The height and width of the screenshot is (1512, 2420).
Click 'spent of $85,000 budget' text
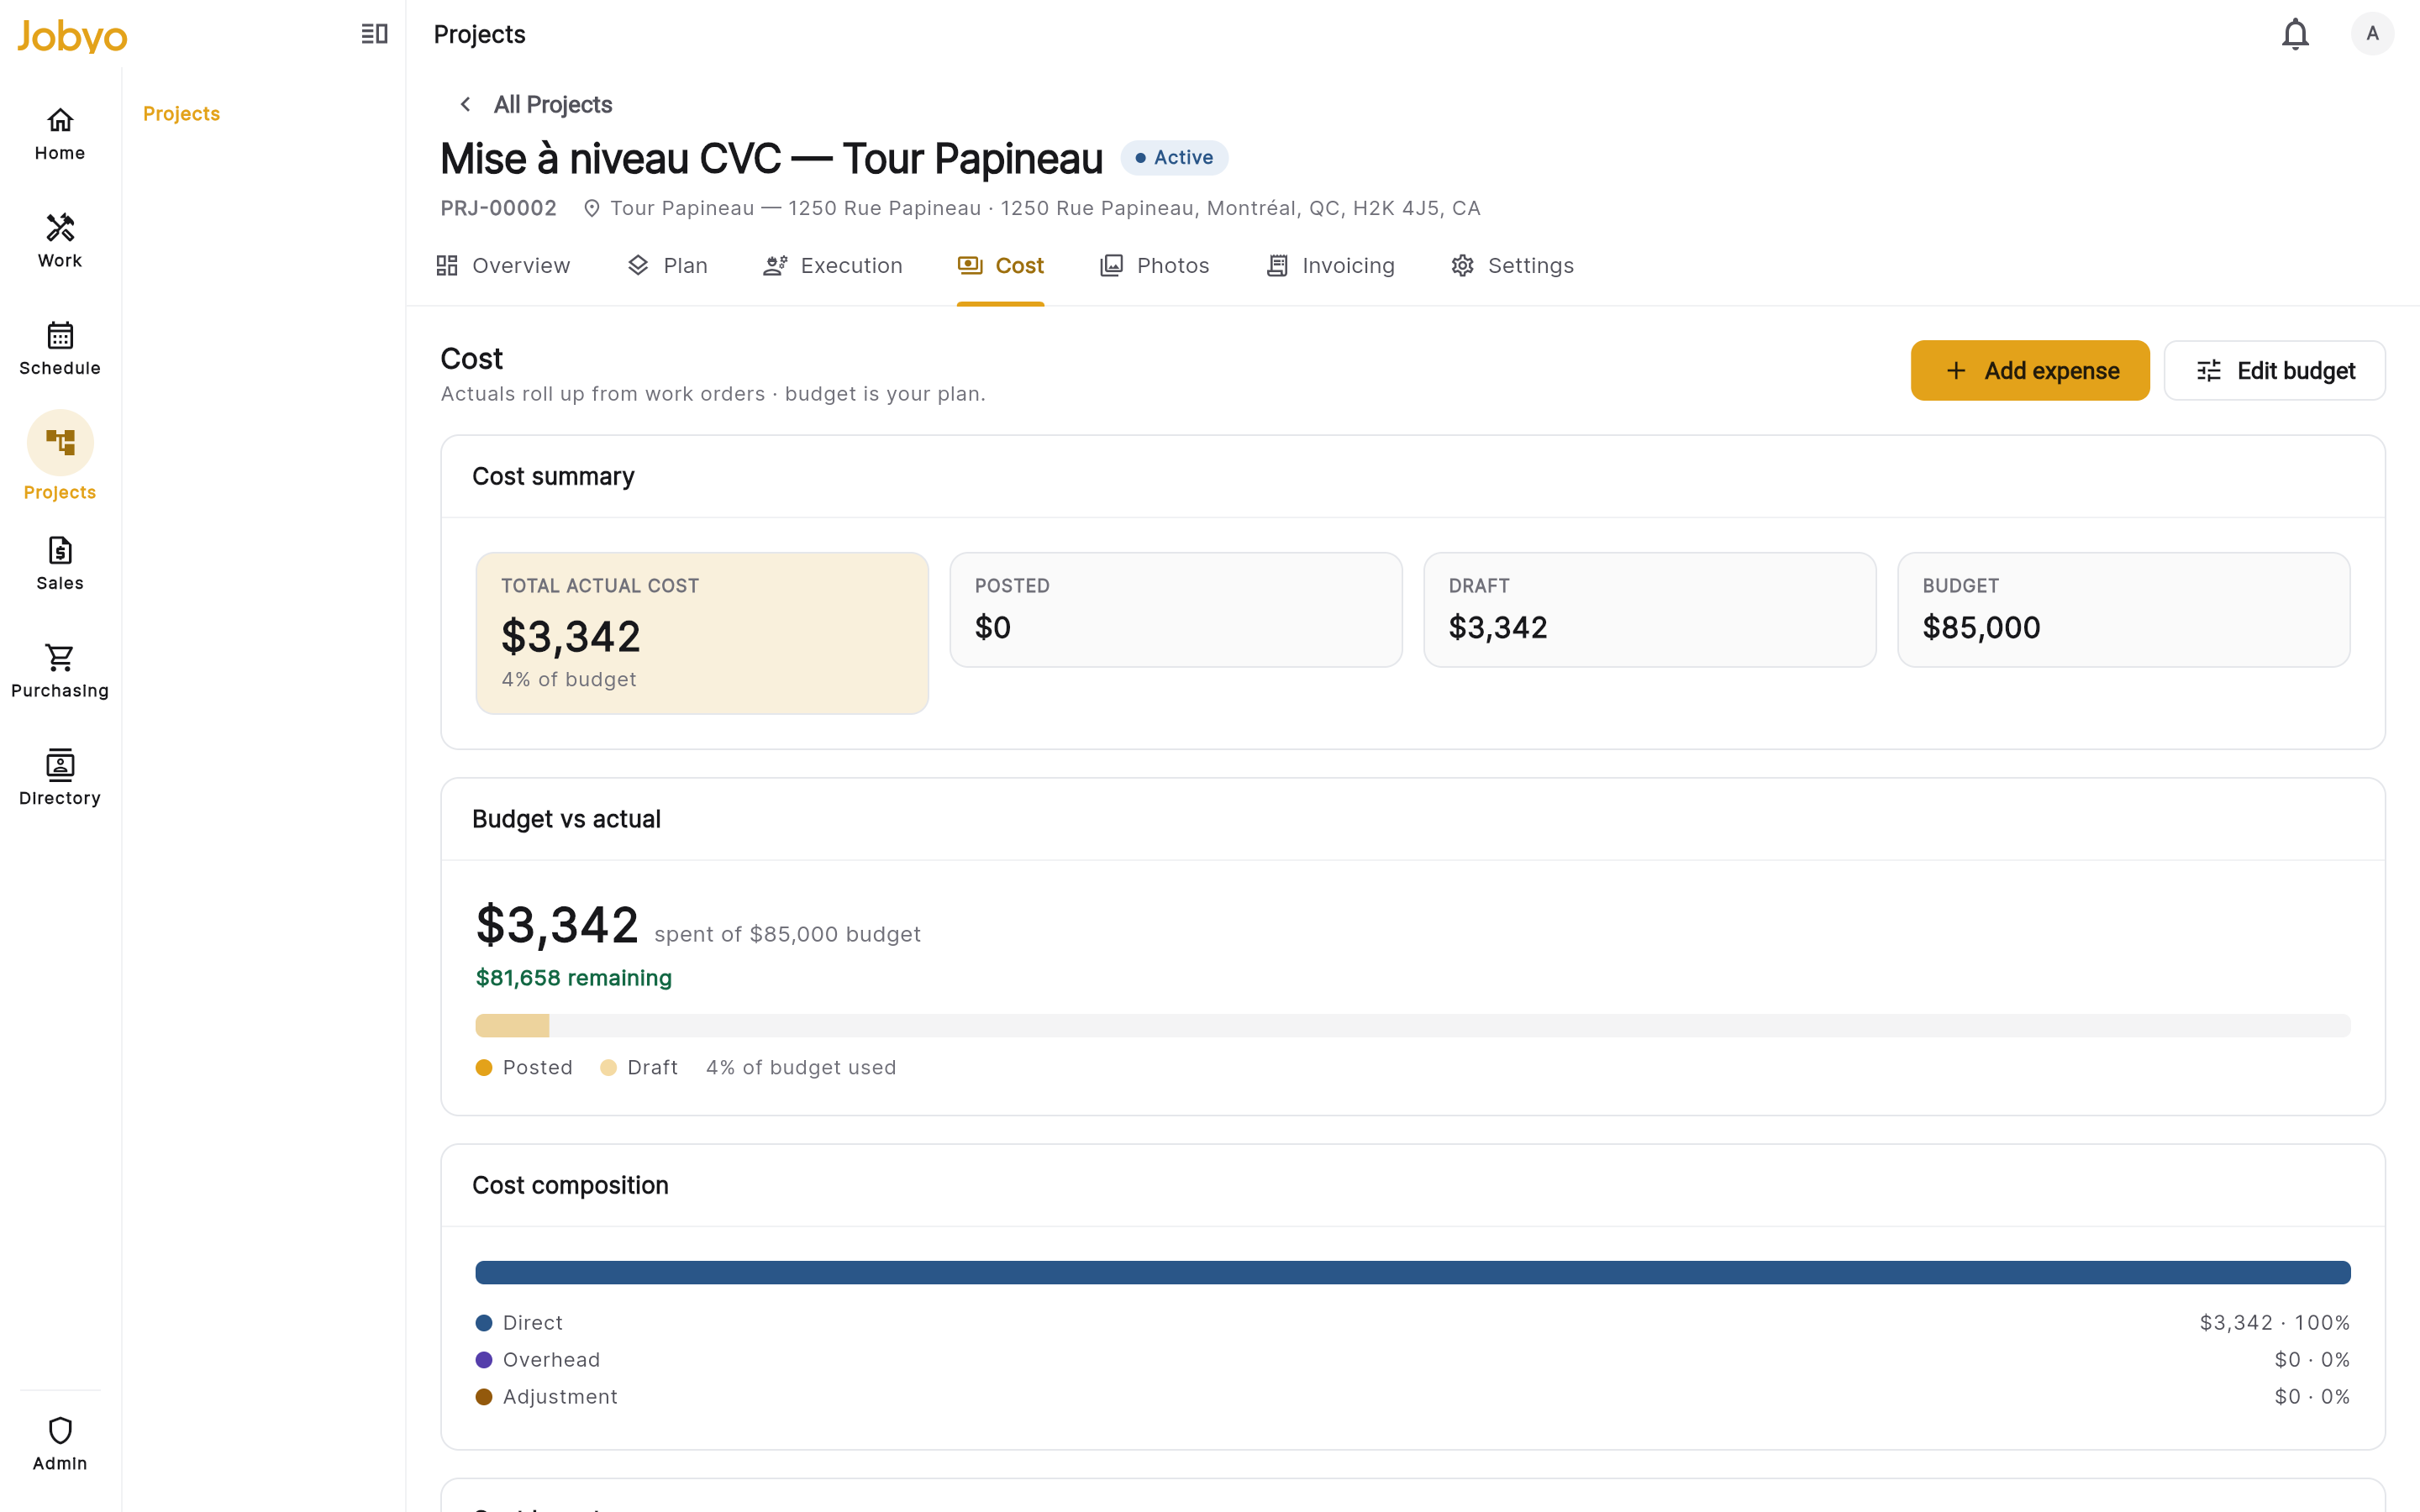787,933
